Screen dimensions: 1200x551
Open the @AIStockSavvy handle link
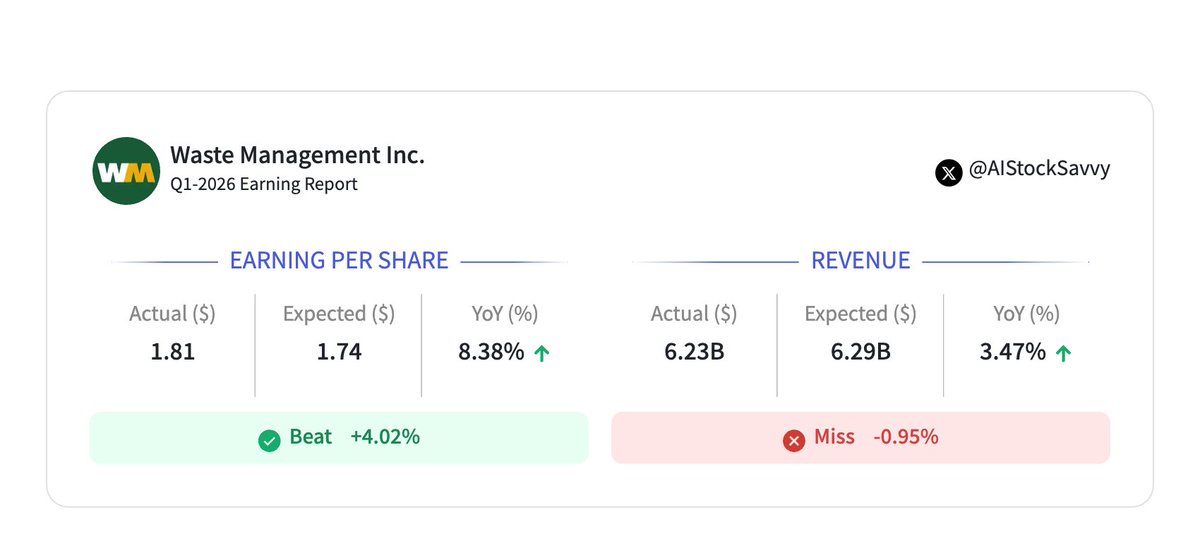pyautogui.click(x=1039, y=170)
